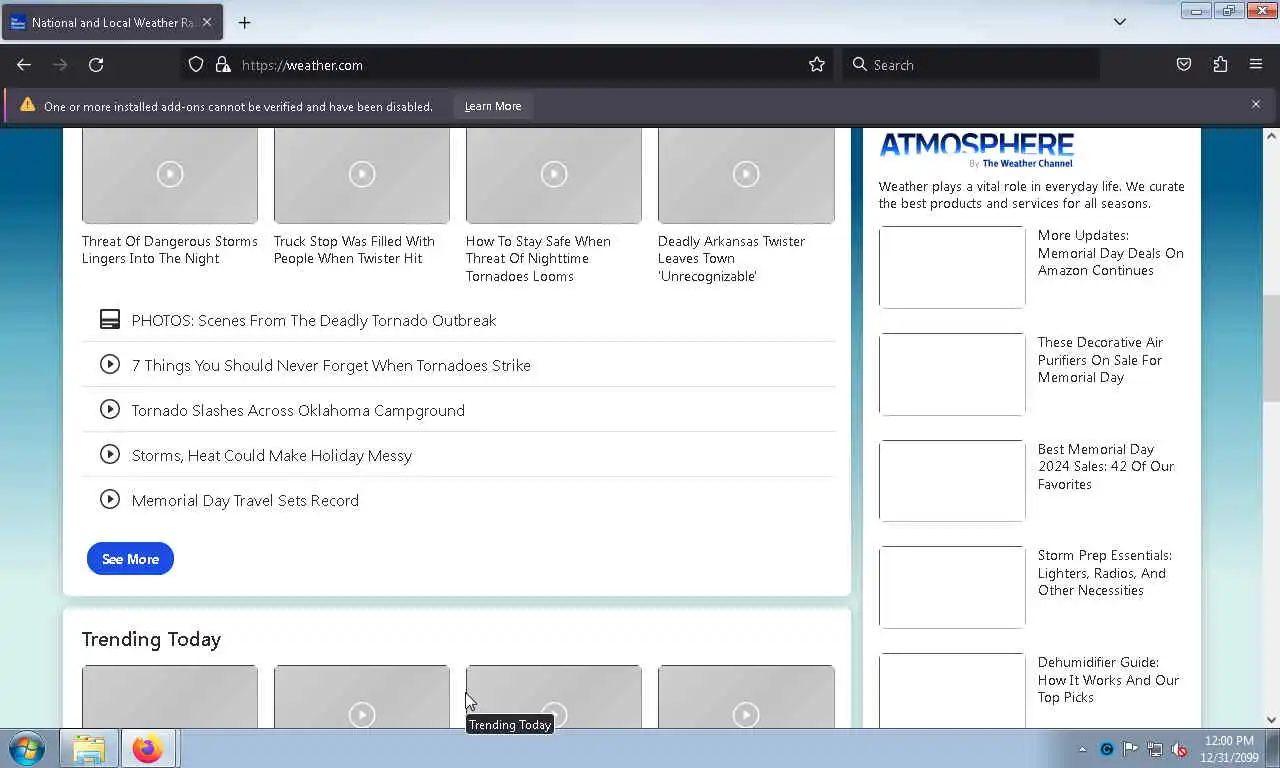The image size is (1280, 768).
Task: Play Nighttime Tornadoes safety video
Action: point(554,175)
